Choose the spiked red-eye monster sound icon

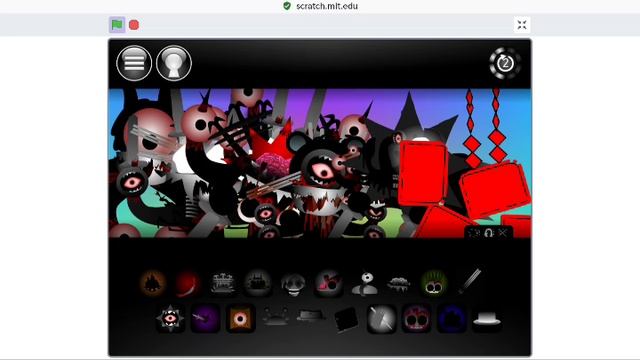170,318
